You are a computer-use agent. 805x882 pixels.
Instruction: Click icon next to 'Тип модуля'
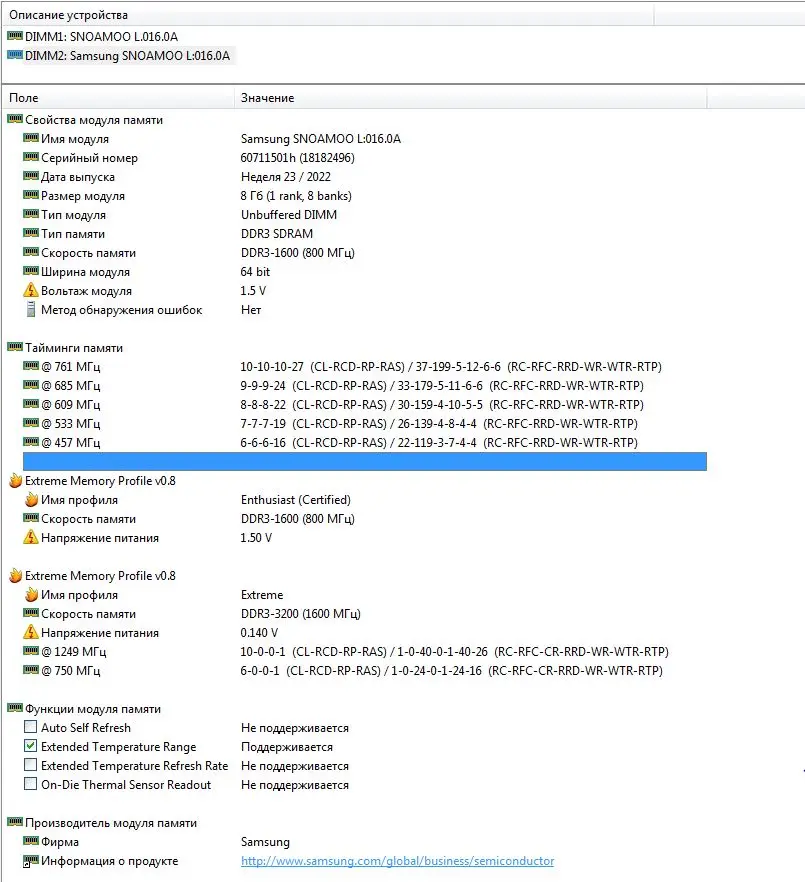(x=30, y=214)
